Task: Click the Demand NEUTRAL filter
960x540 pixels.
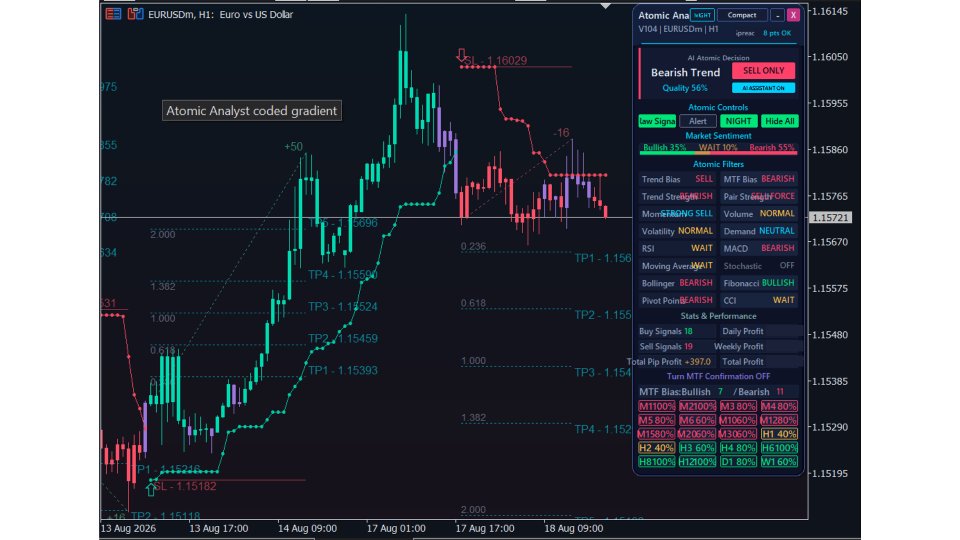Action: (x=759, y=231)
